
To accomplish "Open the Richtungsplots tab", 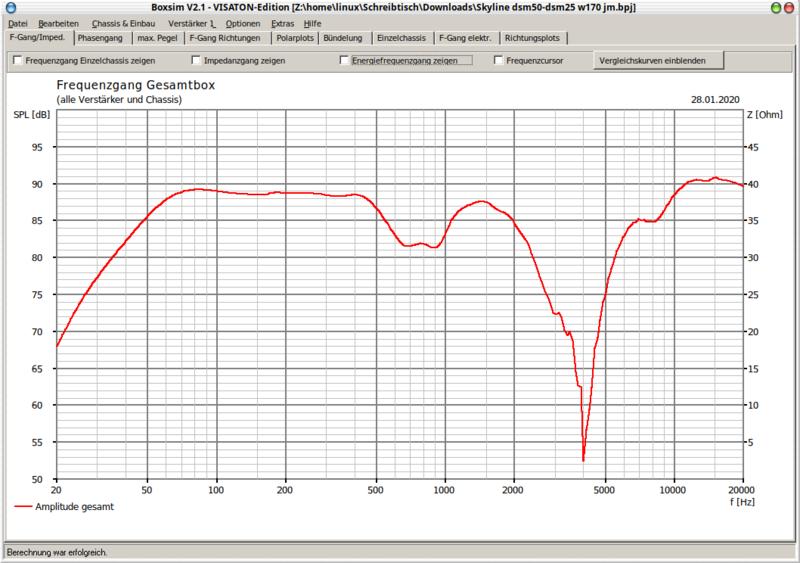I will click(x=533, y=38).
